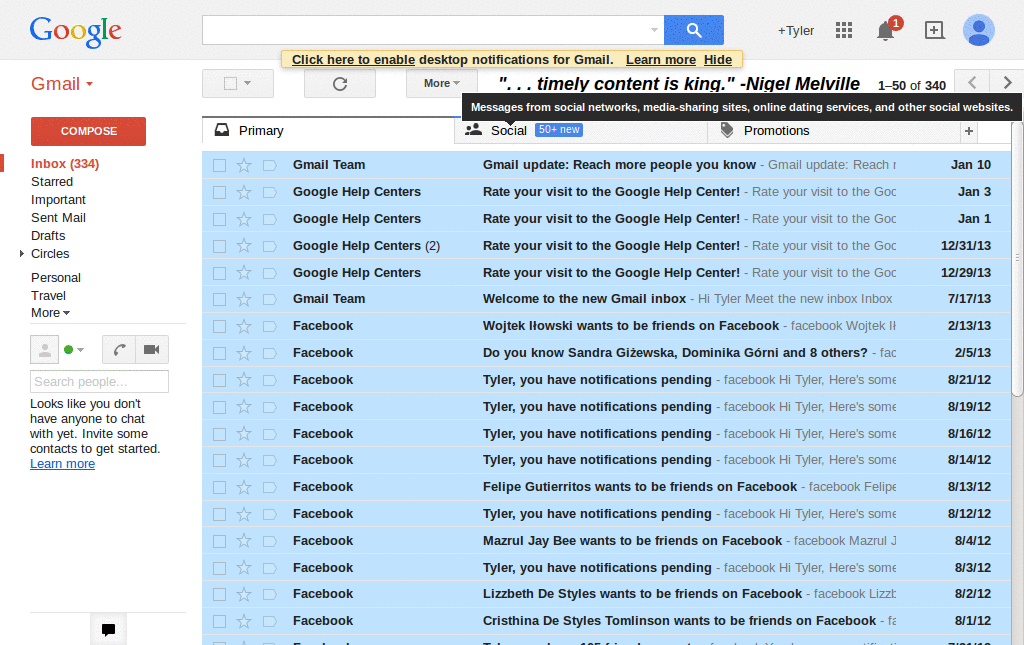
Task: Mark importance on Google Help Centers Jan 1 message
Action: [269, 219]
